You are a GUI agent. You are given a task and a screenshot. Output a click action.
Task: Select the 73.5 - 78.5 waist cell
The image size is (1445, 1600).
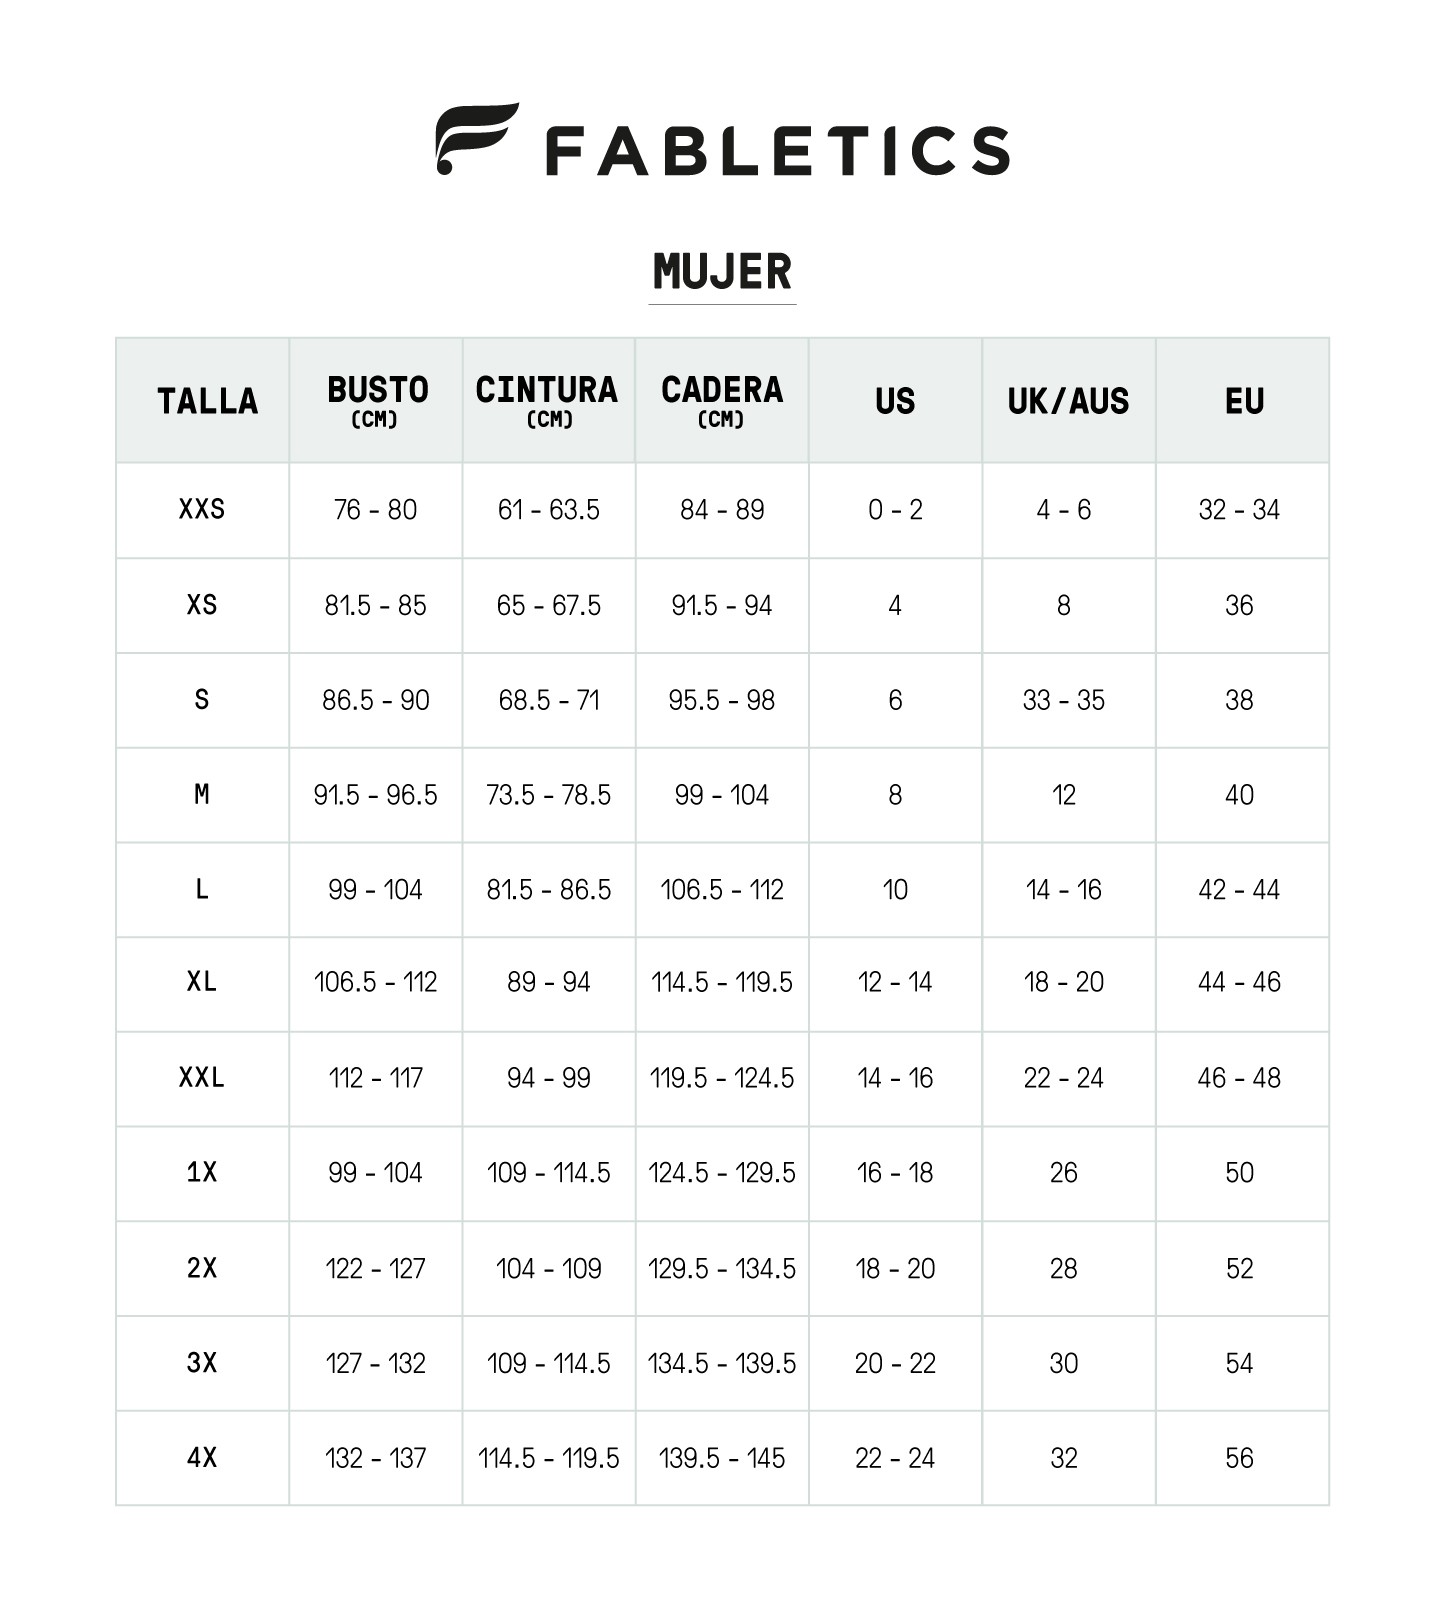(x=548, y=795)
